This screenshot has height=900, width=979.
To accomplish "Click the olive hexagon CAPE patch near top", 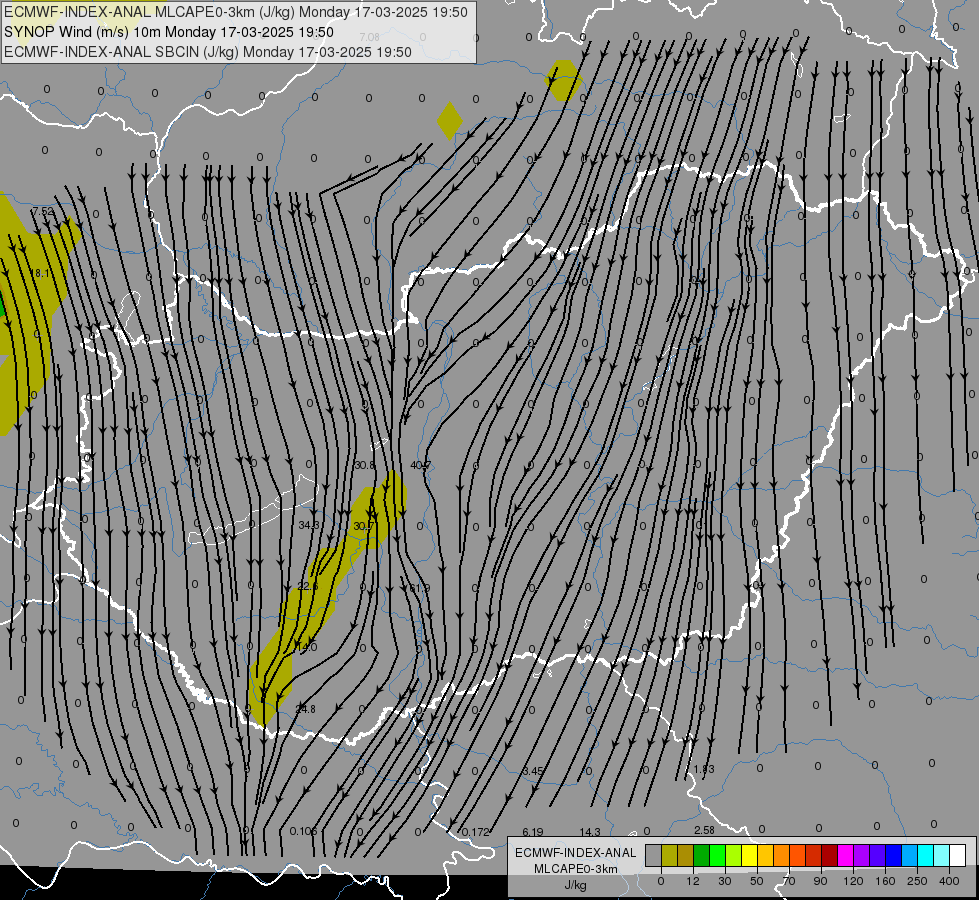I will [564, 80].
